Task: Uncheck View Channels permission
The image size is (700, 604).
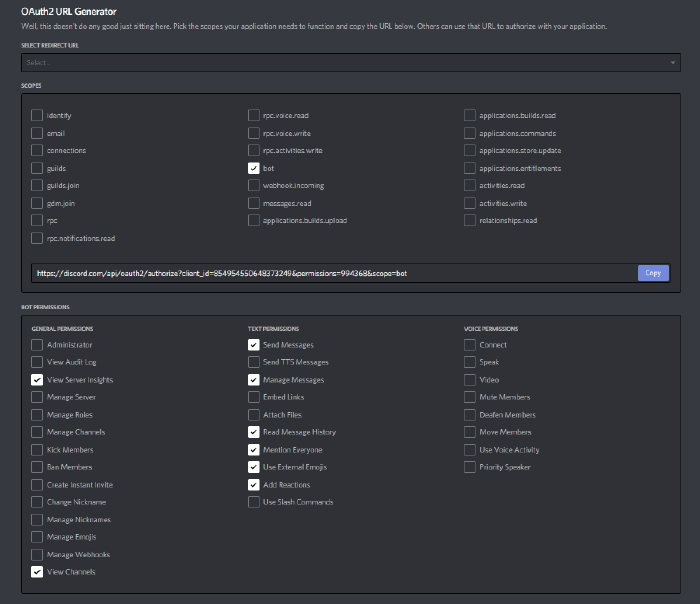Action: point(37,572)
